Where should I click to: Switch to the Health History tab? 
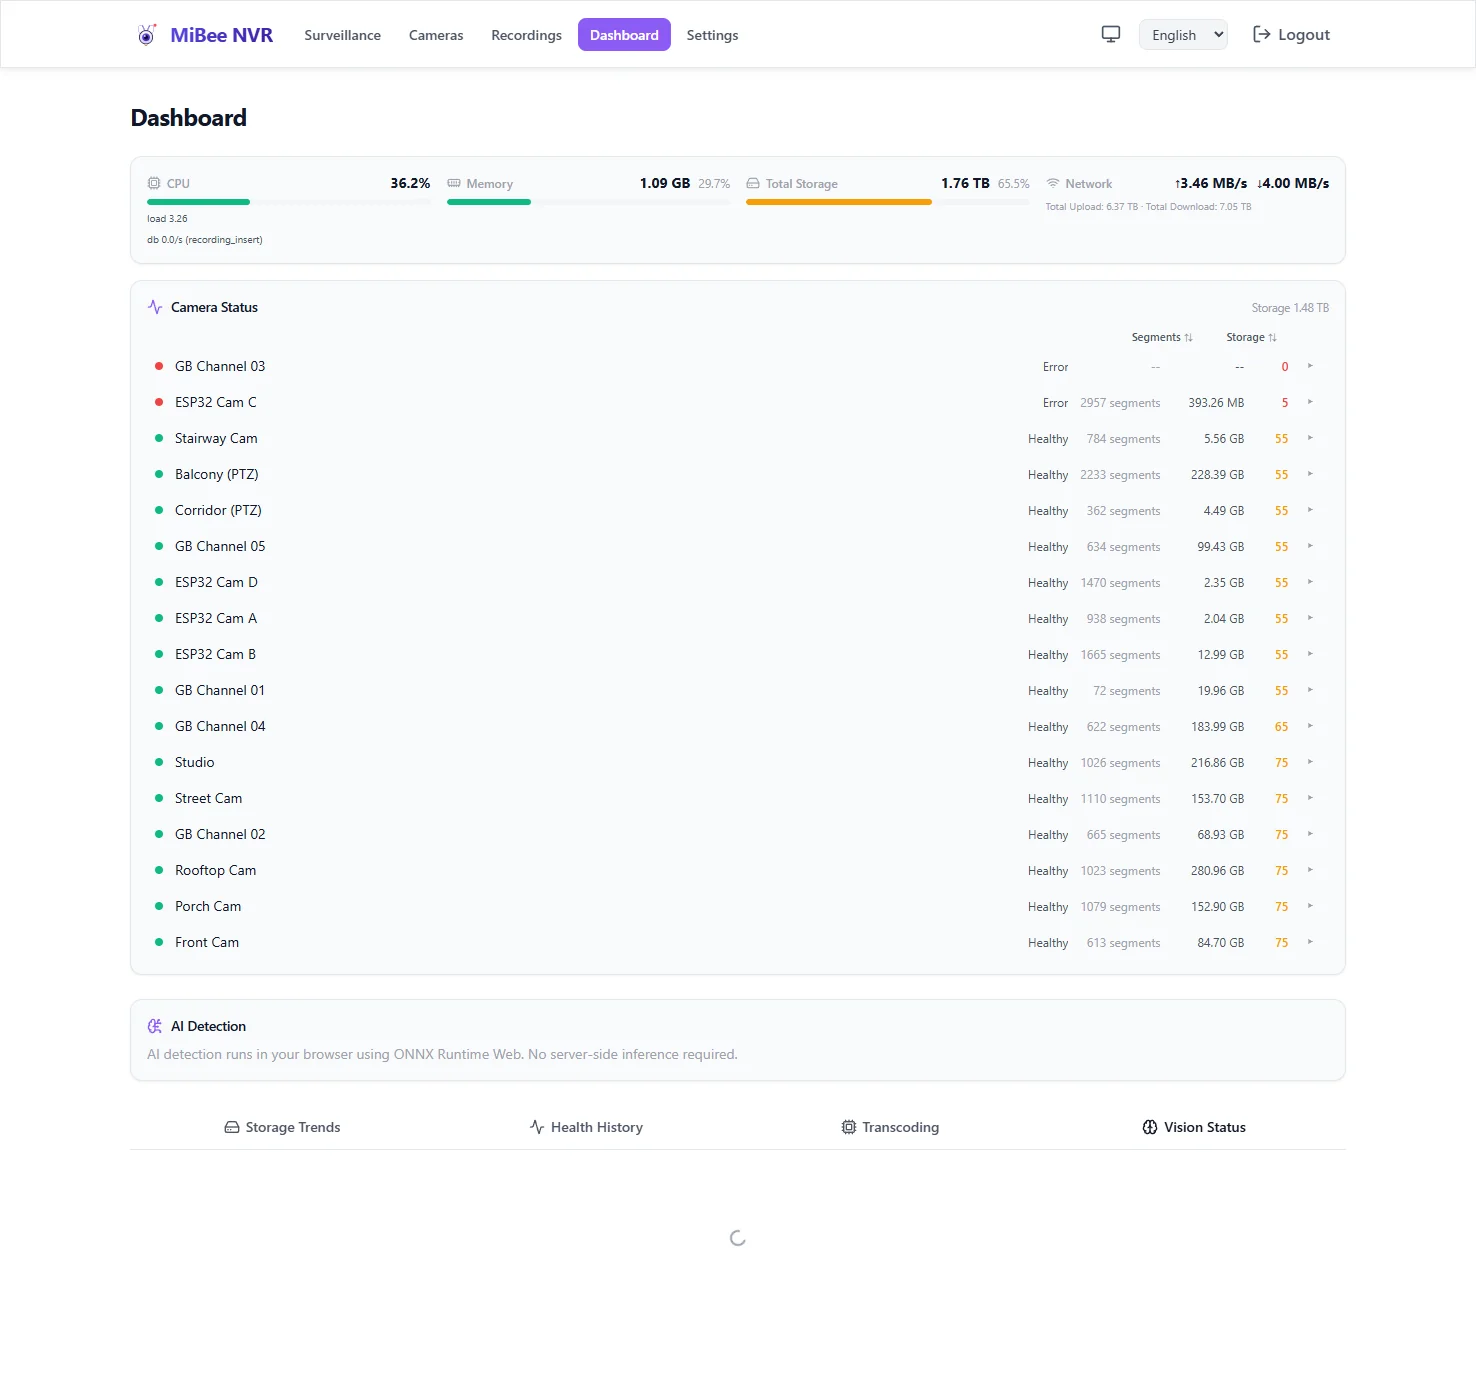click(586, 1127)
